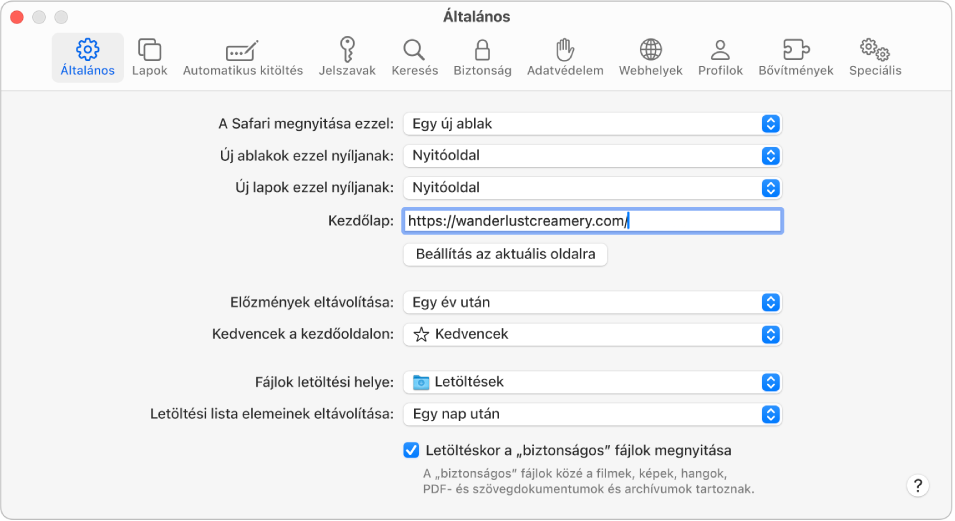Open the Webhelyek globe pane
The height and width of the screenshot is (521, 955).
pos(650,58)
